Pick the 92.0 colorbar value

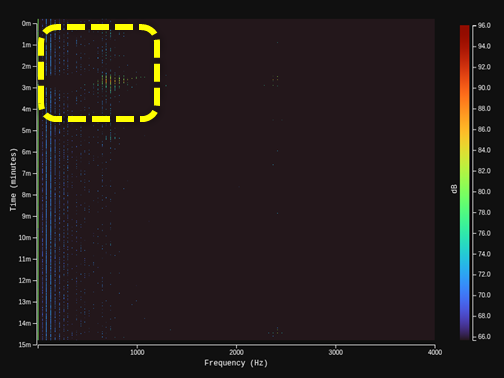tap(484, 67)
